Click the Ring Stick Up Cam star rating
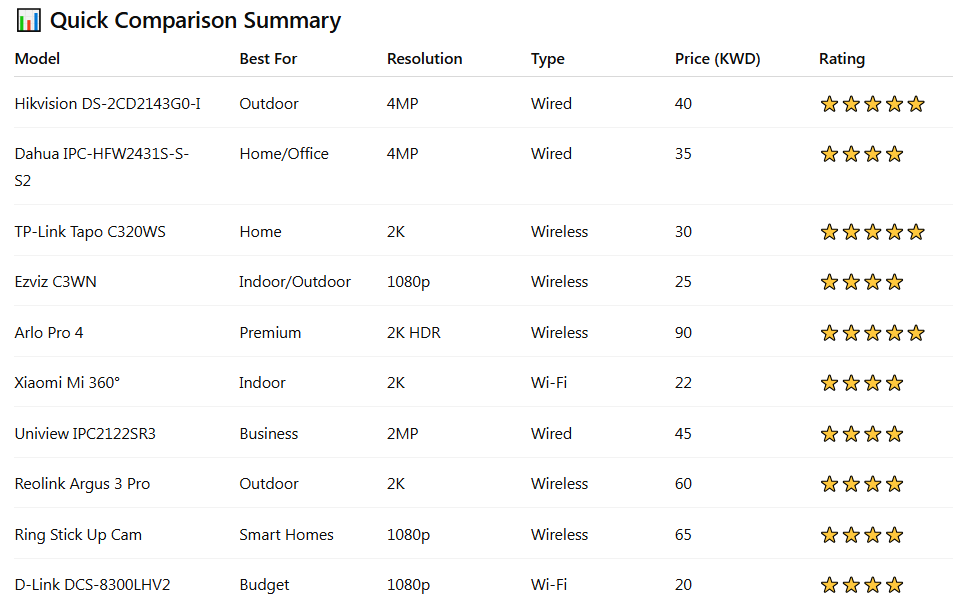Viewport: 953px width, 610px height. coord(861,535)
